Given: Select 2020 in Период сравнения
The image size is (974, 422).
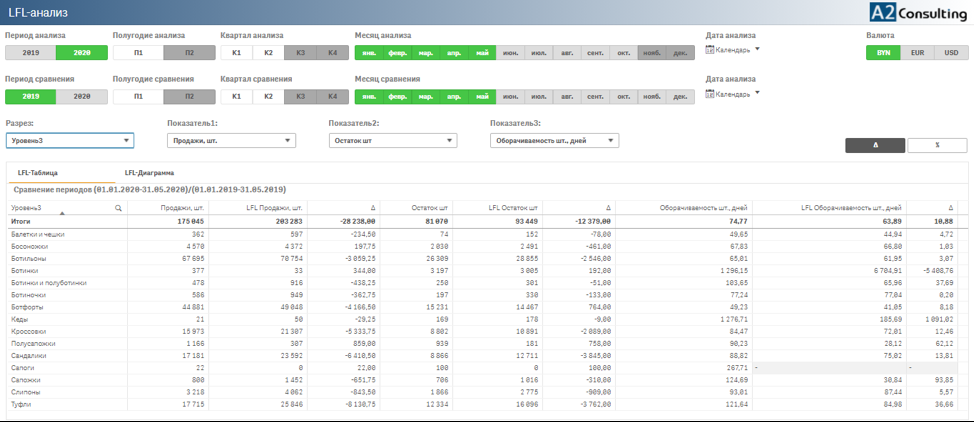Looking at the screenshot, I should tap(82, 97).
